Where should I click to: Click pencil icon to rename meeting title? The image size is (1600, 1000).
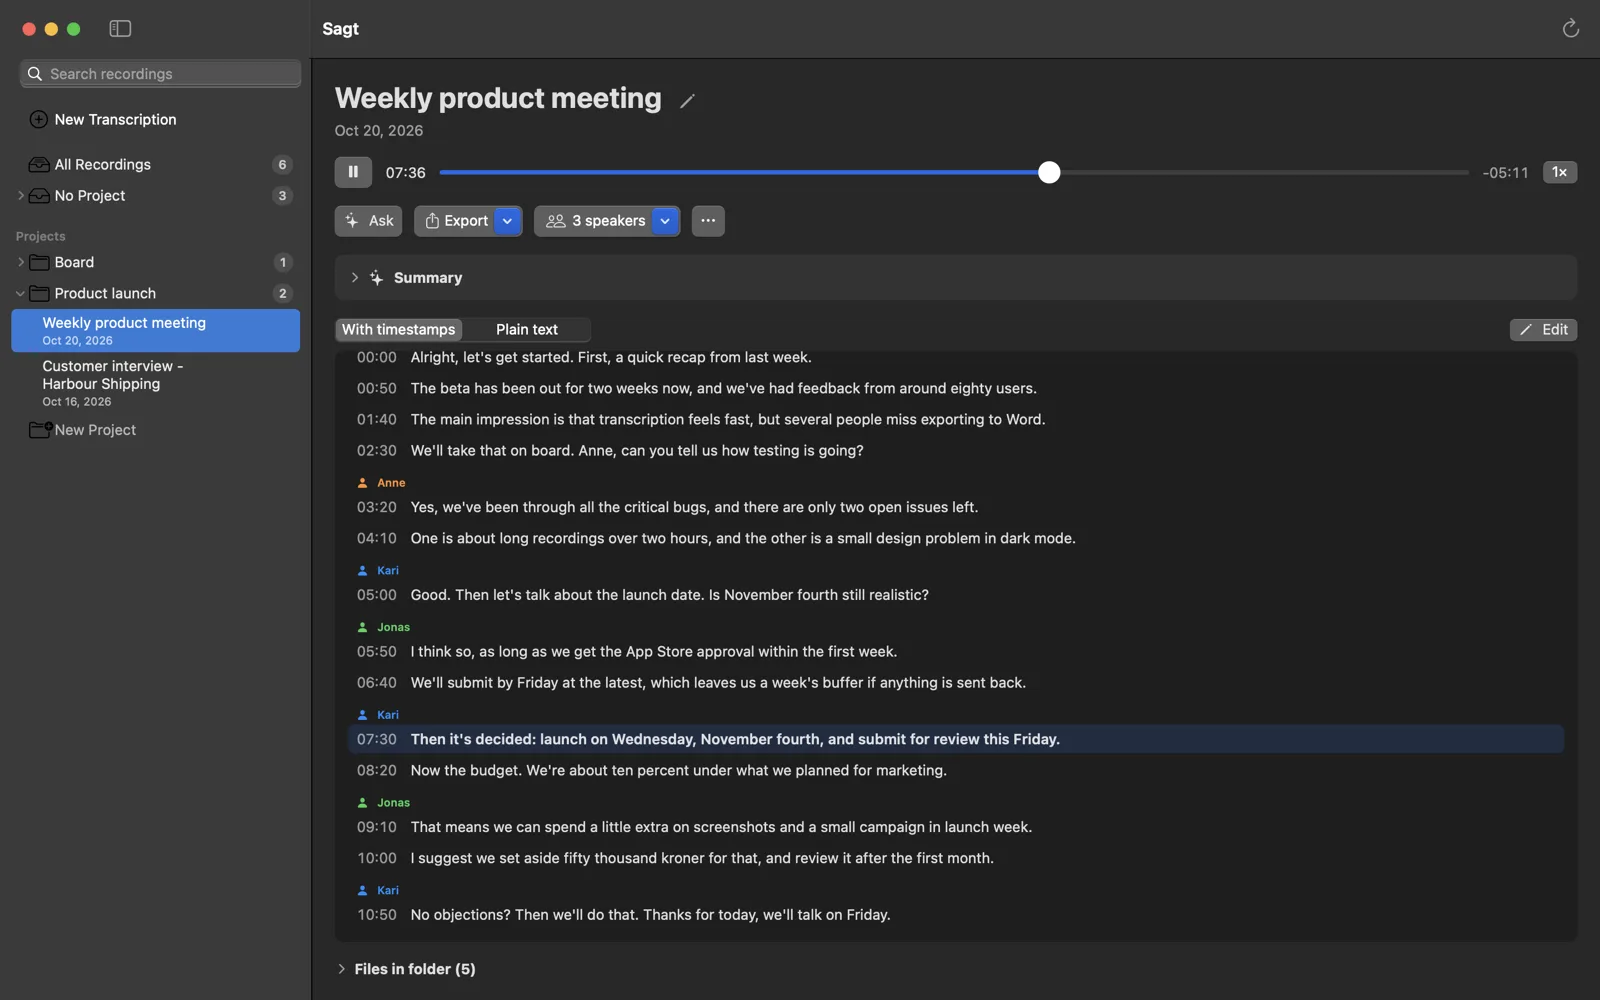click(687, 101)
